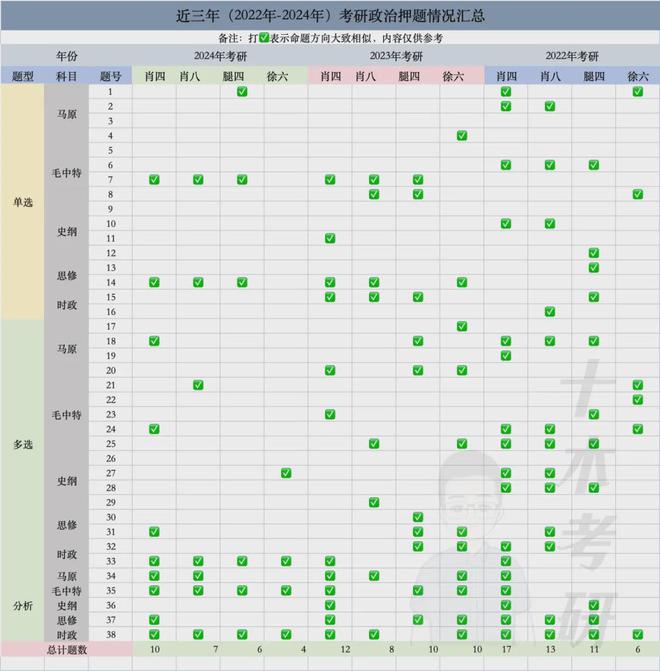Click the 马原 subject cell in the 单选 section
This screenshot has height=671, width=660.
pyautogui.click(x=67, y=114)
